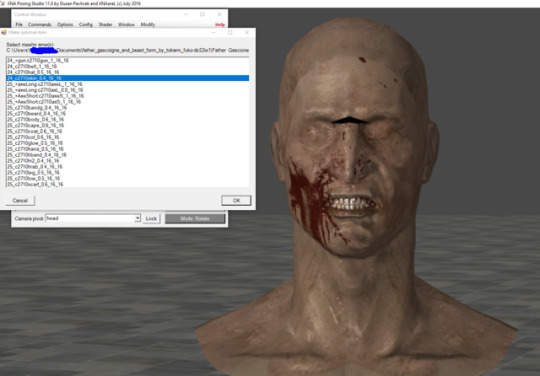Select mesh 25_c2710bandg_0.4_16_16
Image resolution: width=540 pixels, height=376 pixels.
[x=127, y=107]
